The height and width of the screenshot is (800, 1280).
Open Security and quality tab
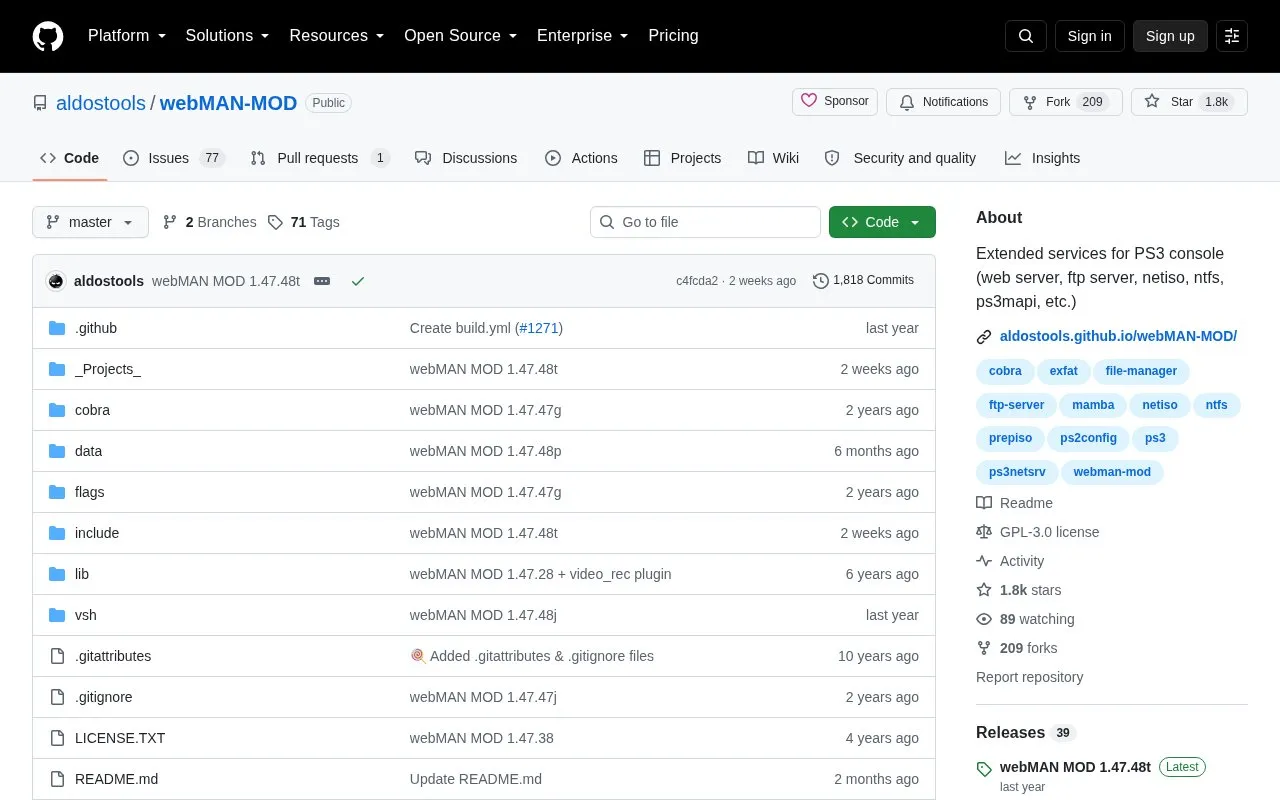click(x=900, y=158)
